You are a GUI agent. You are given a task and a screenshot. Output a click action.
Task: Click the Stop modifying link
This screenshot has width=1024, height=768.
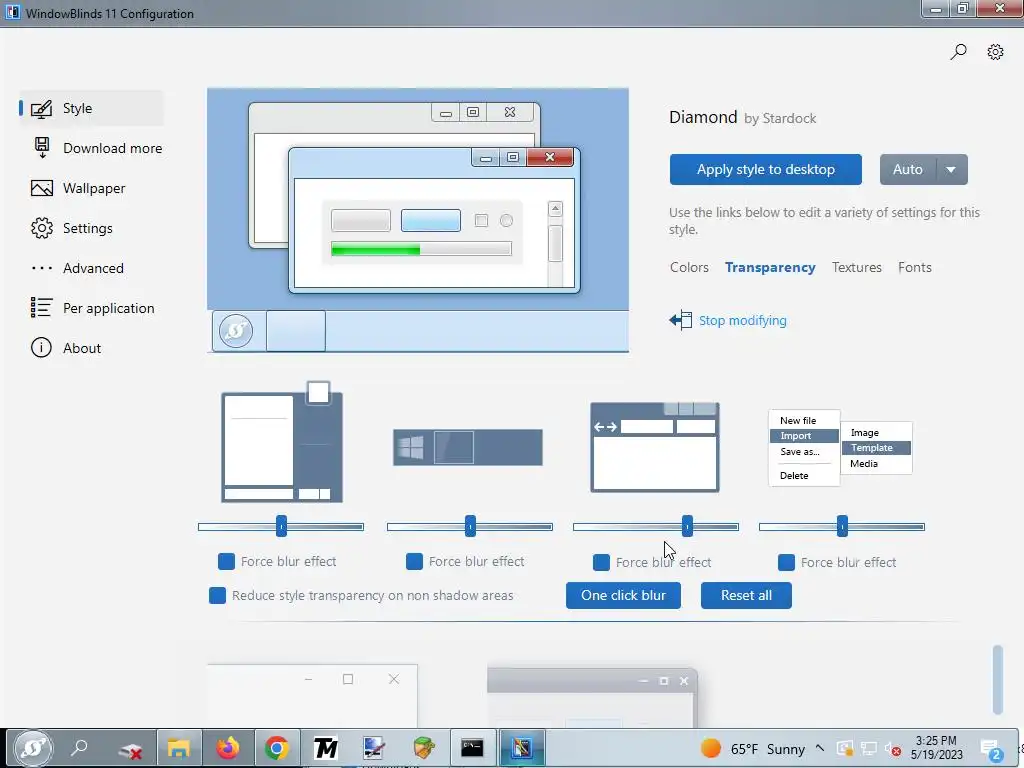pyautogui.click(x=743, y=320)
